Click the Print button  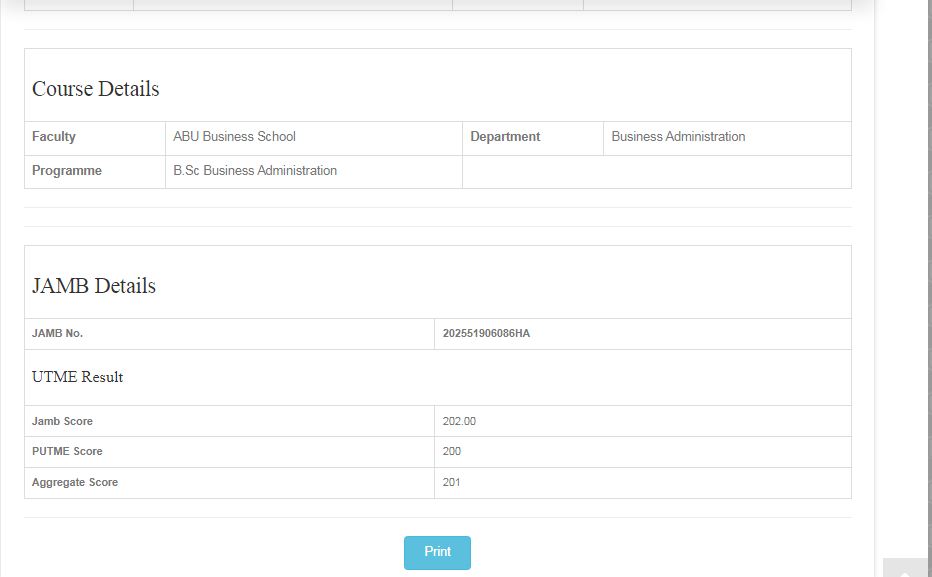pos(437,552)
